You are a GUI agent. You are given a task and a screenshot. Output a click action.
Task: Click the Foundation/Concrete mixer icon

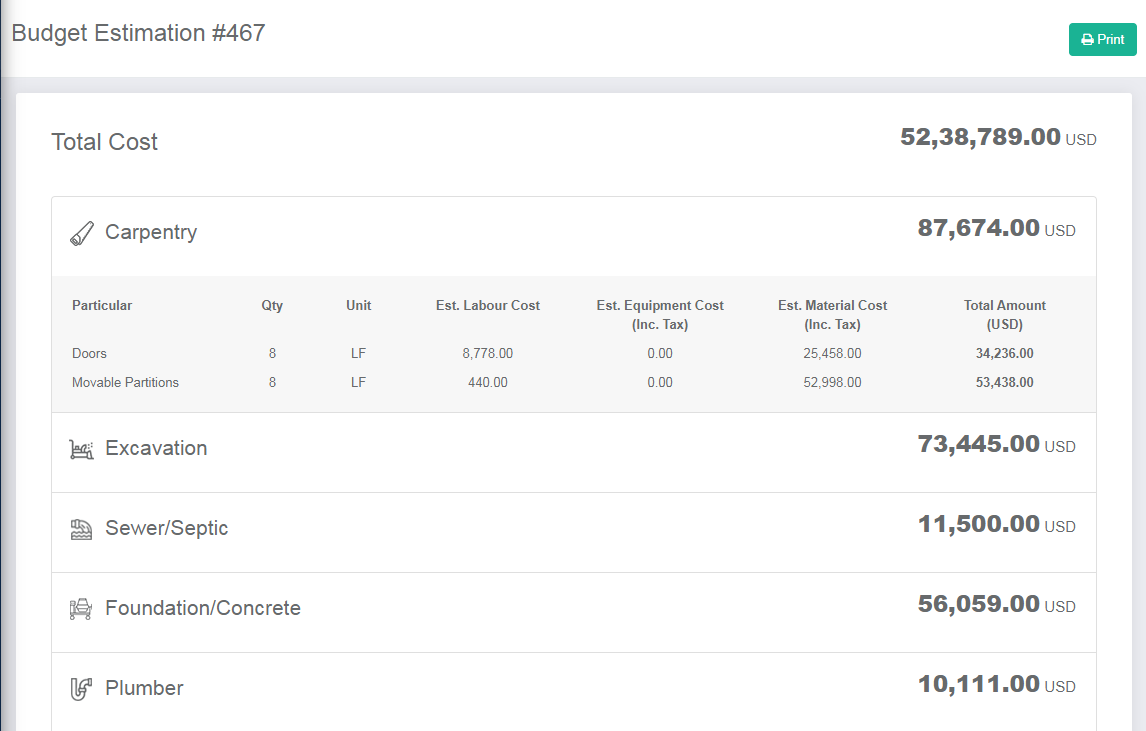click(82, 609)
